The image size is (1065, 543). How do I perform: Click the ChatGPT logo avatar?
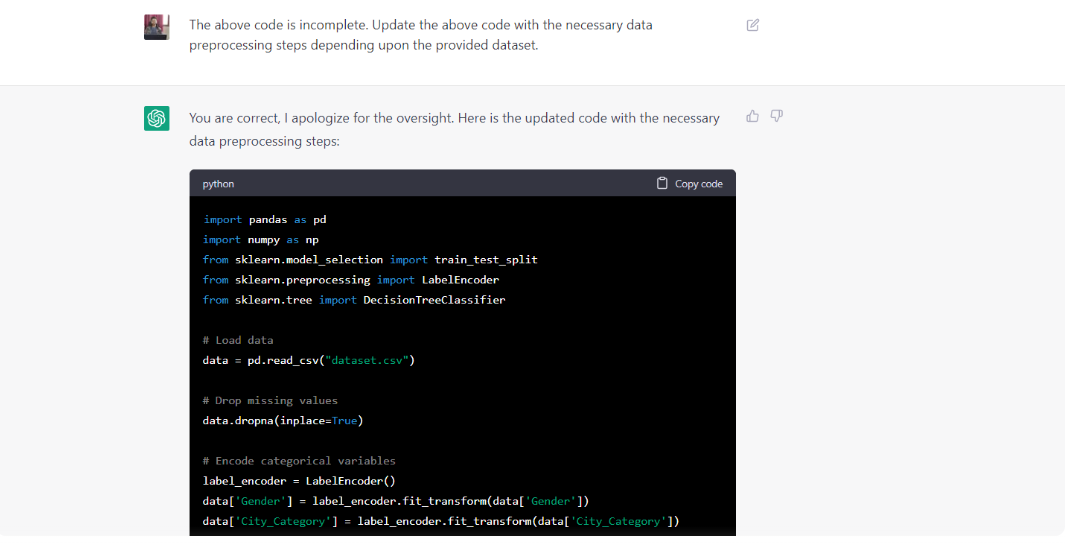pyautogui.click(x=156, y=118)
